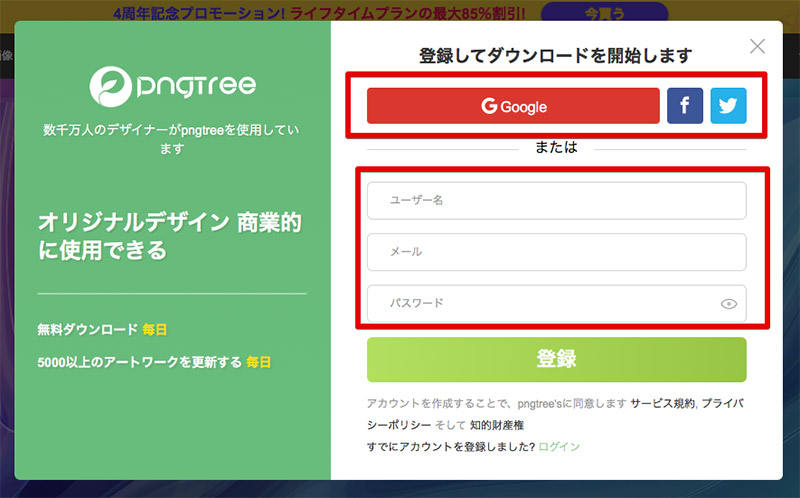Focus the ユーザー名 input field

(x=557, y=201)
